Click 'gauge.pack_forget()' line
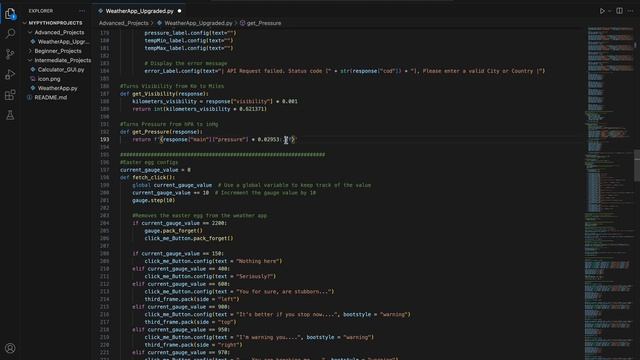This screenshot has width=640, height=360. coord(173,231)
